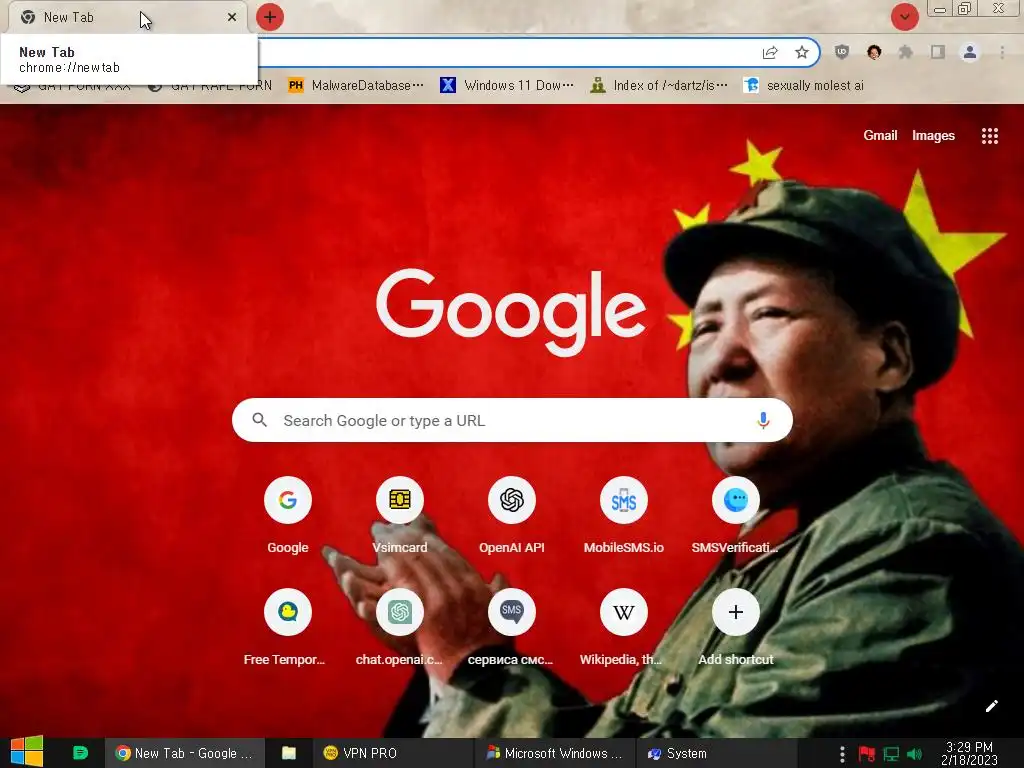Focus the Search Google or type a URL box
1024x768 pixels.
pyautogui.click(x=512, y=420)
